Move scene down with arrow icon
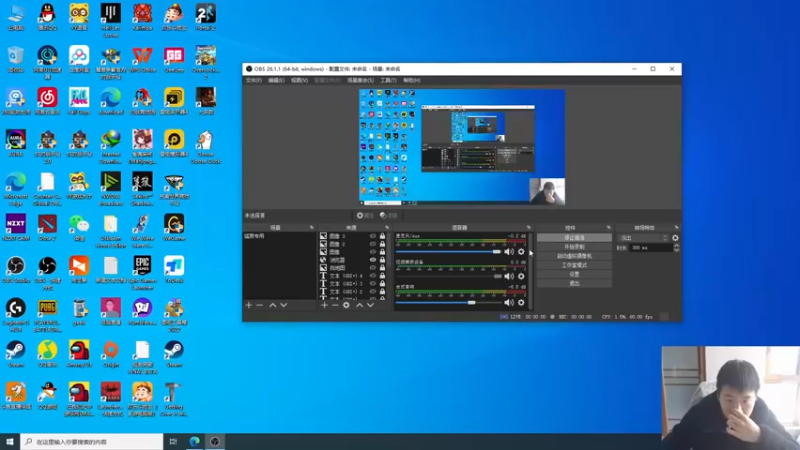The image size is (800, 450). [284, 305]
